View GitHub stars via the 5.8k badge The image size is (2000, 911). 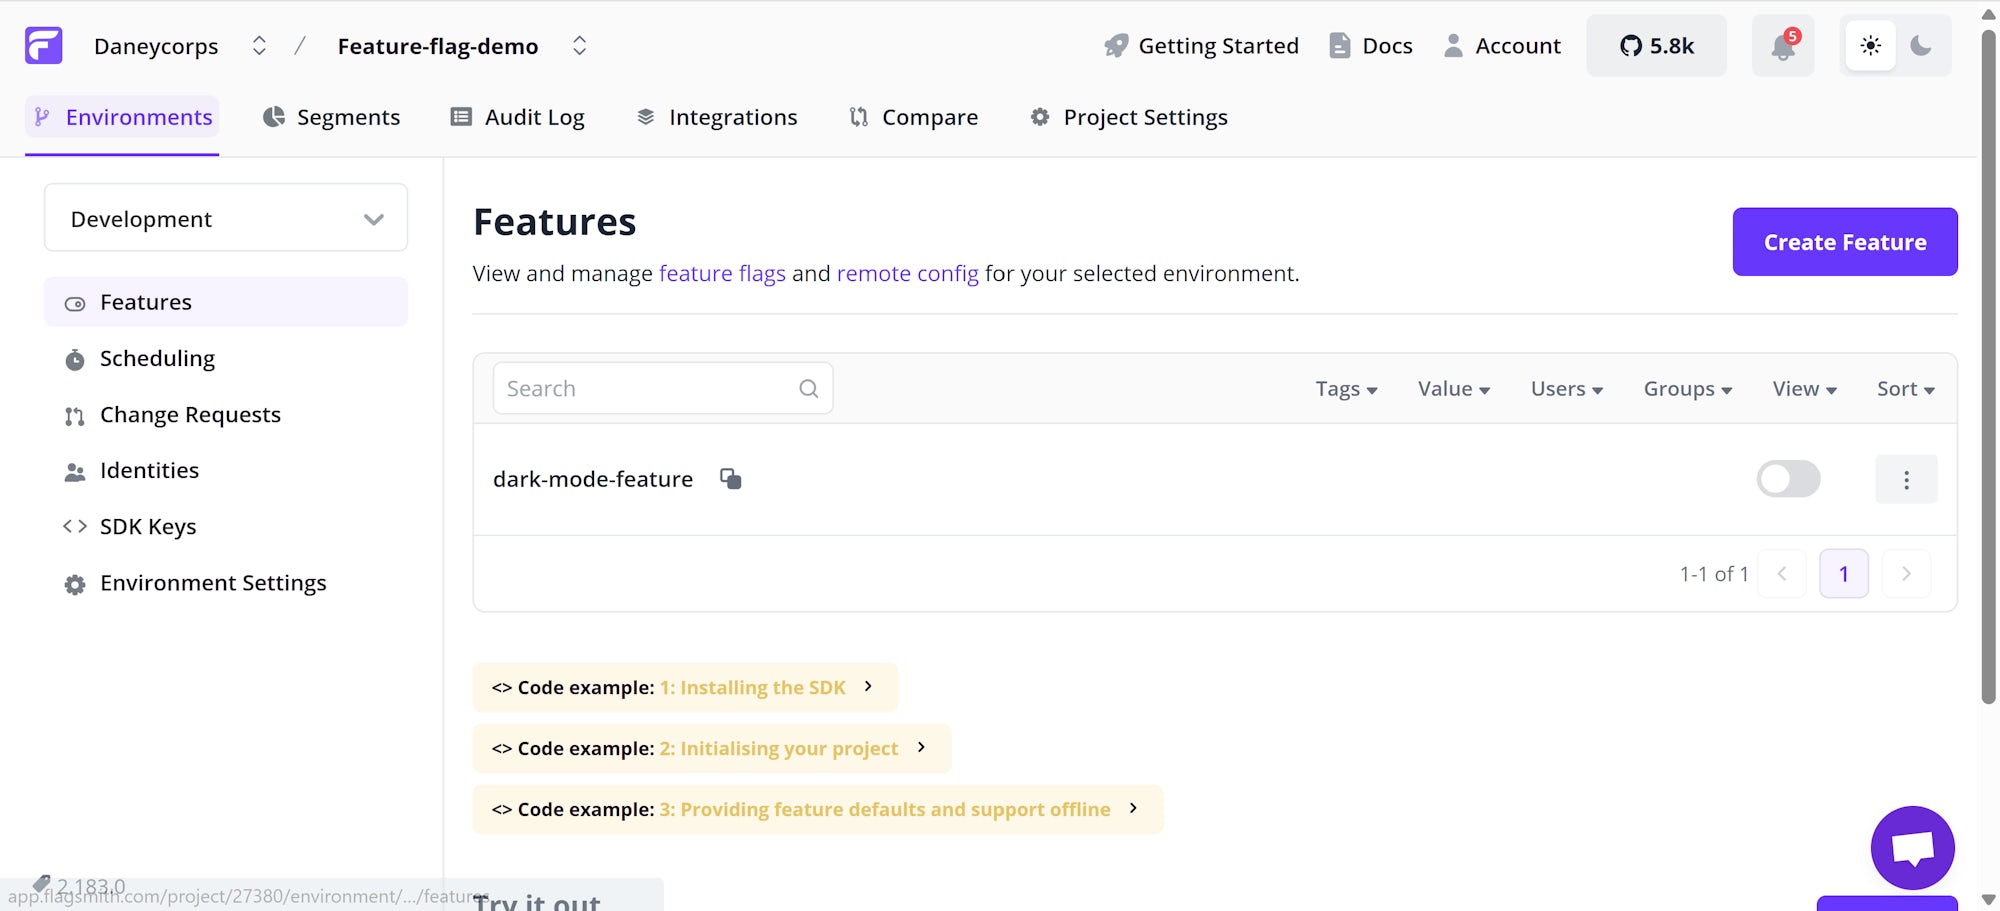[x=1656, y=45]
